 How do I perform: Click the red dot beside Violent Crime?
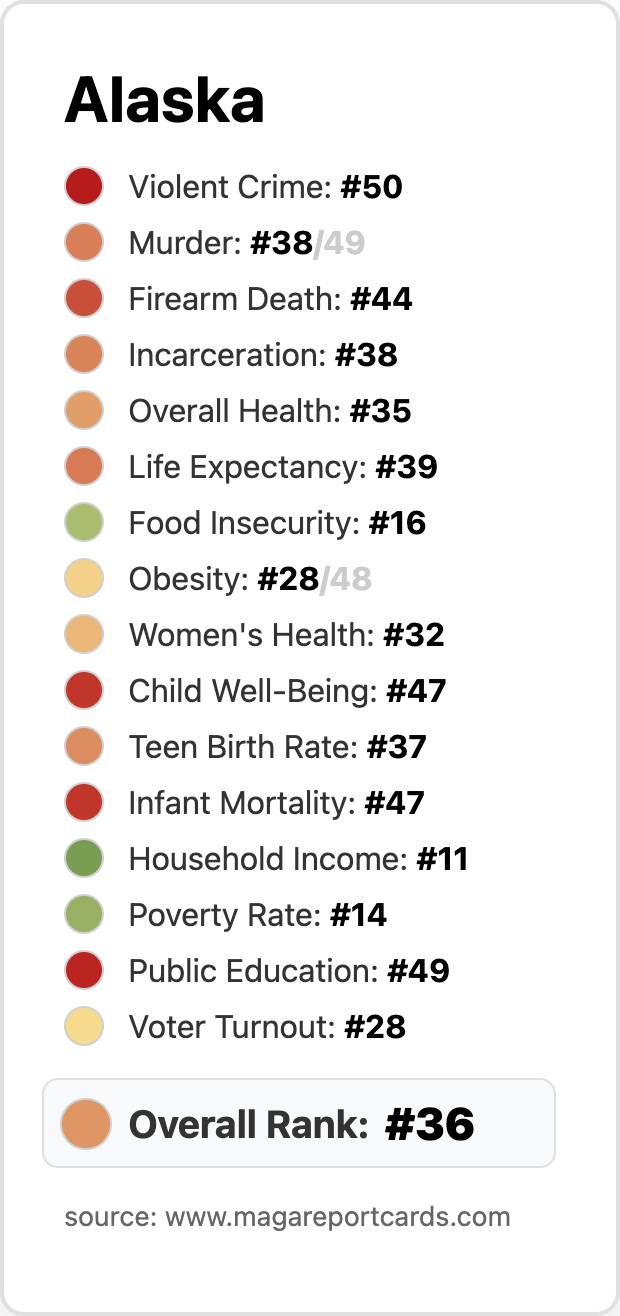point(85,187)
